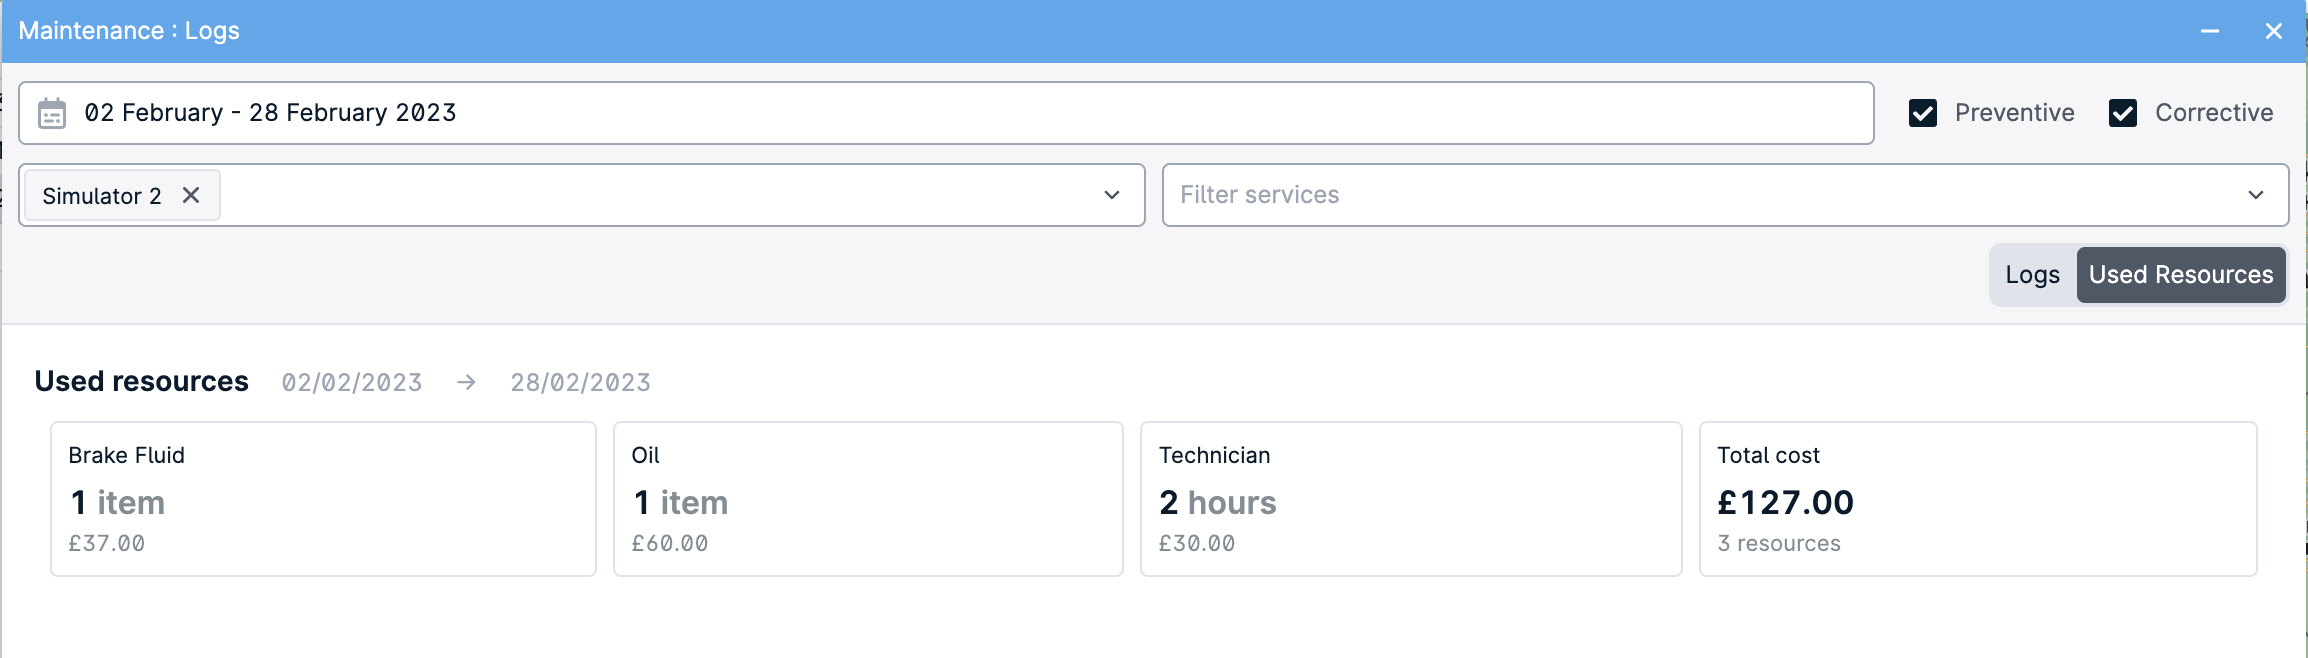The height and width of the screenshot is (658, 2308).
Task: Expand the Filter services dropdown arrow
Action: pos(2256,195)
